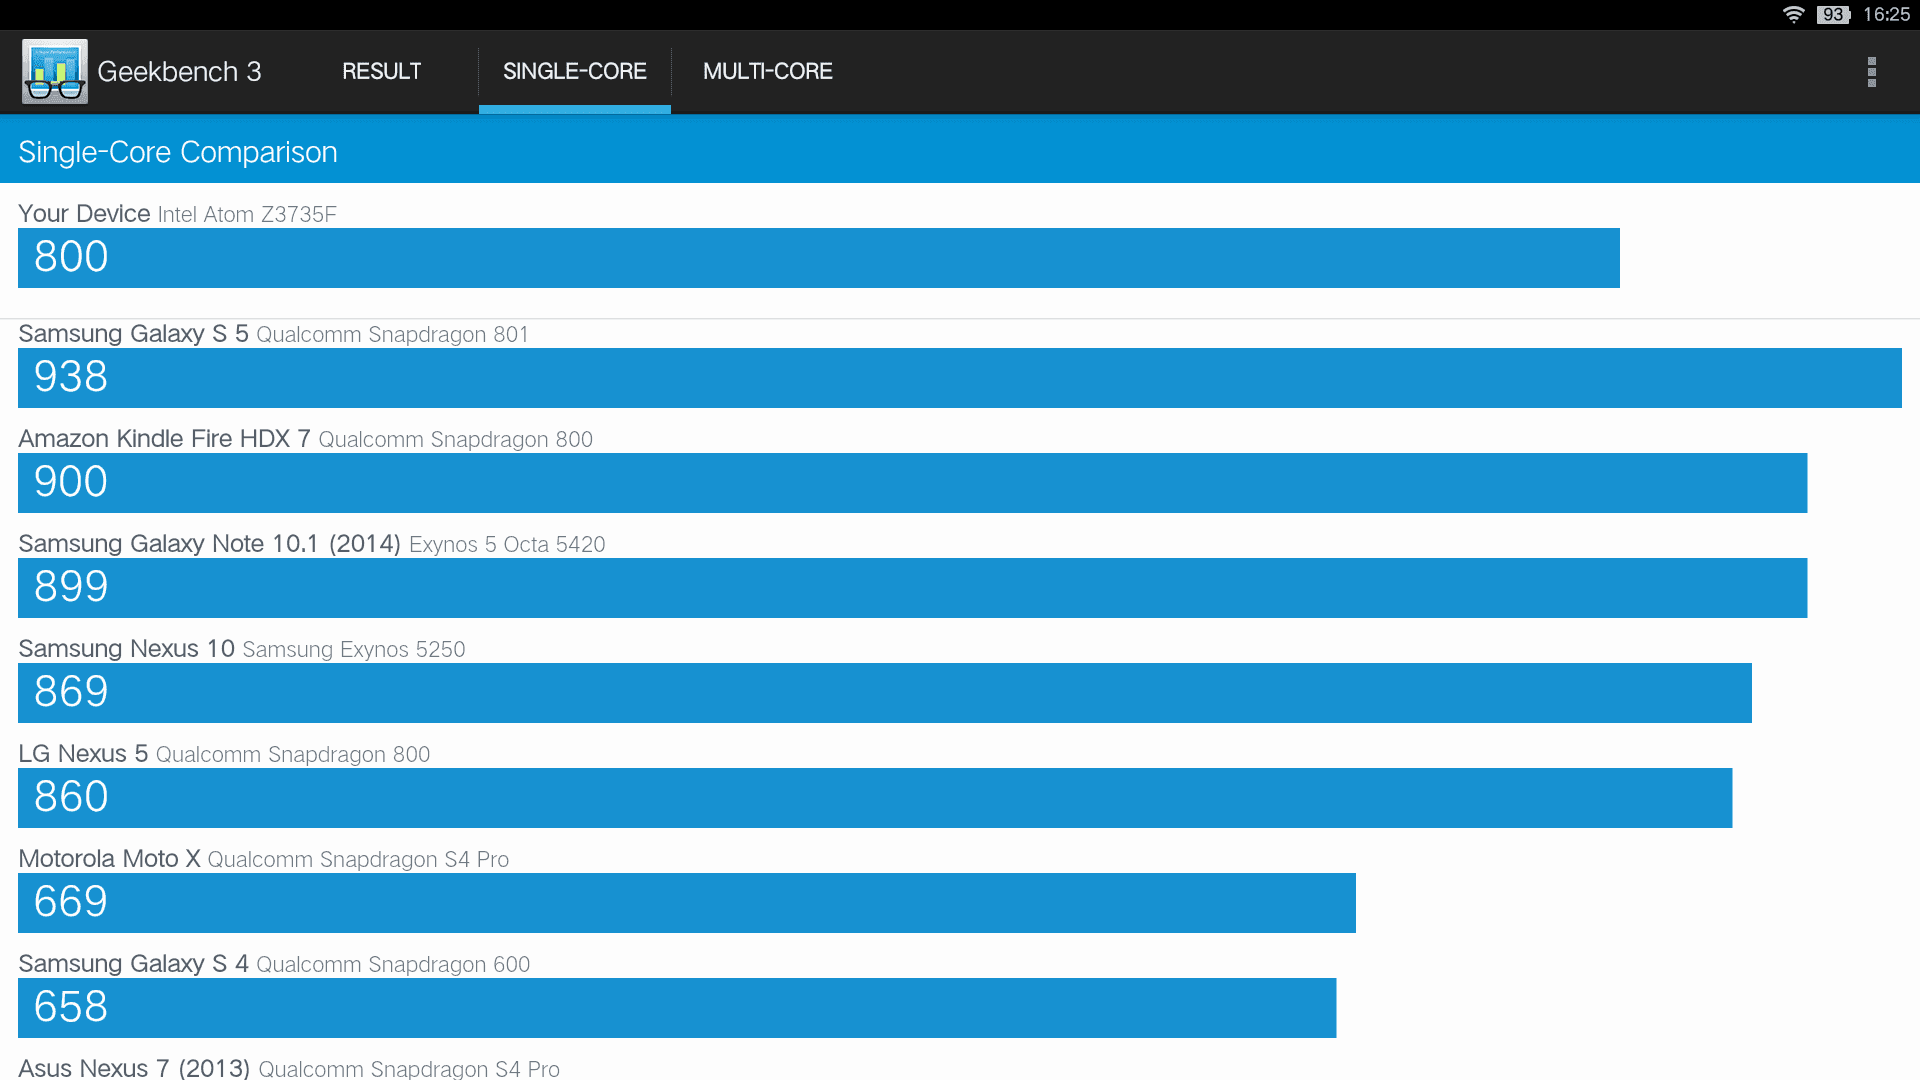Tap the 800 score bar
Image resolution: width=1920 pixels, height=1080 pixels.
(819, 258)
